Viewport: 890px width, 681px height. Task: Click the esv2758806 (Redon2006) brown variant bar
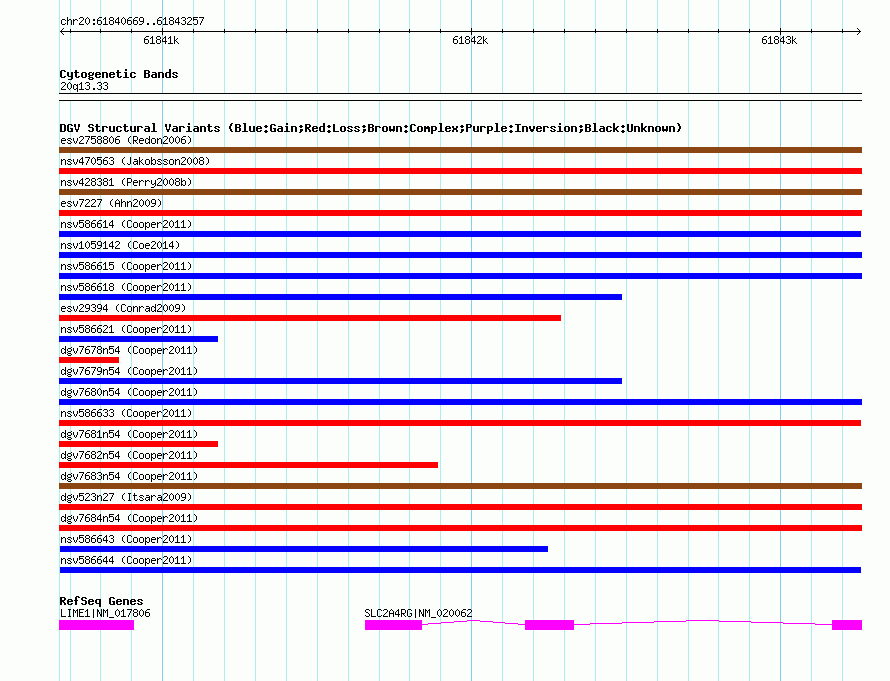point(460,150)
